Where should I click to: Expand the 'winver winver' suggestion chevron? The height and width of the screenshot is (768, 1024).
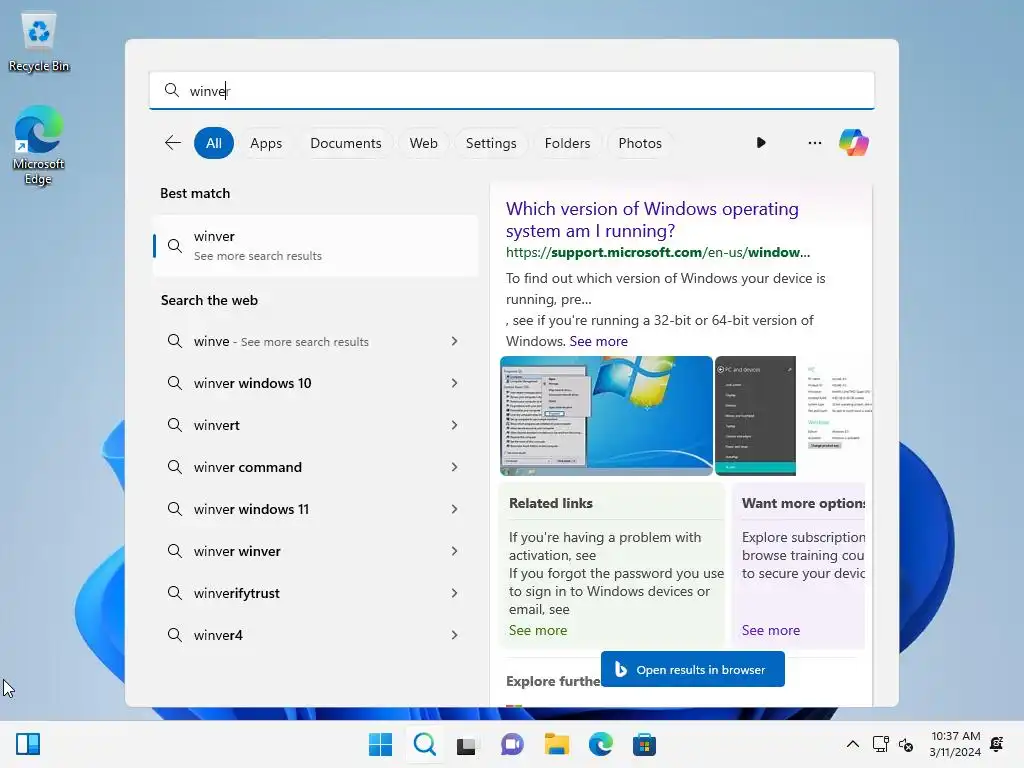[455, 551]
